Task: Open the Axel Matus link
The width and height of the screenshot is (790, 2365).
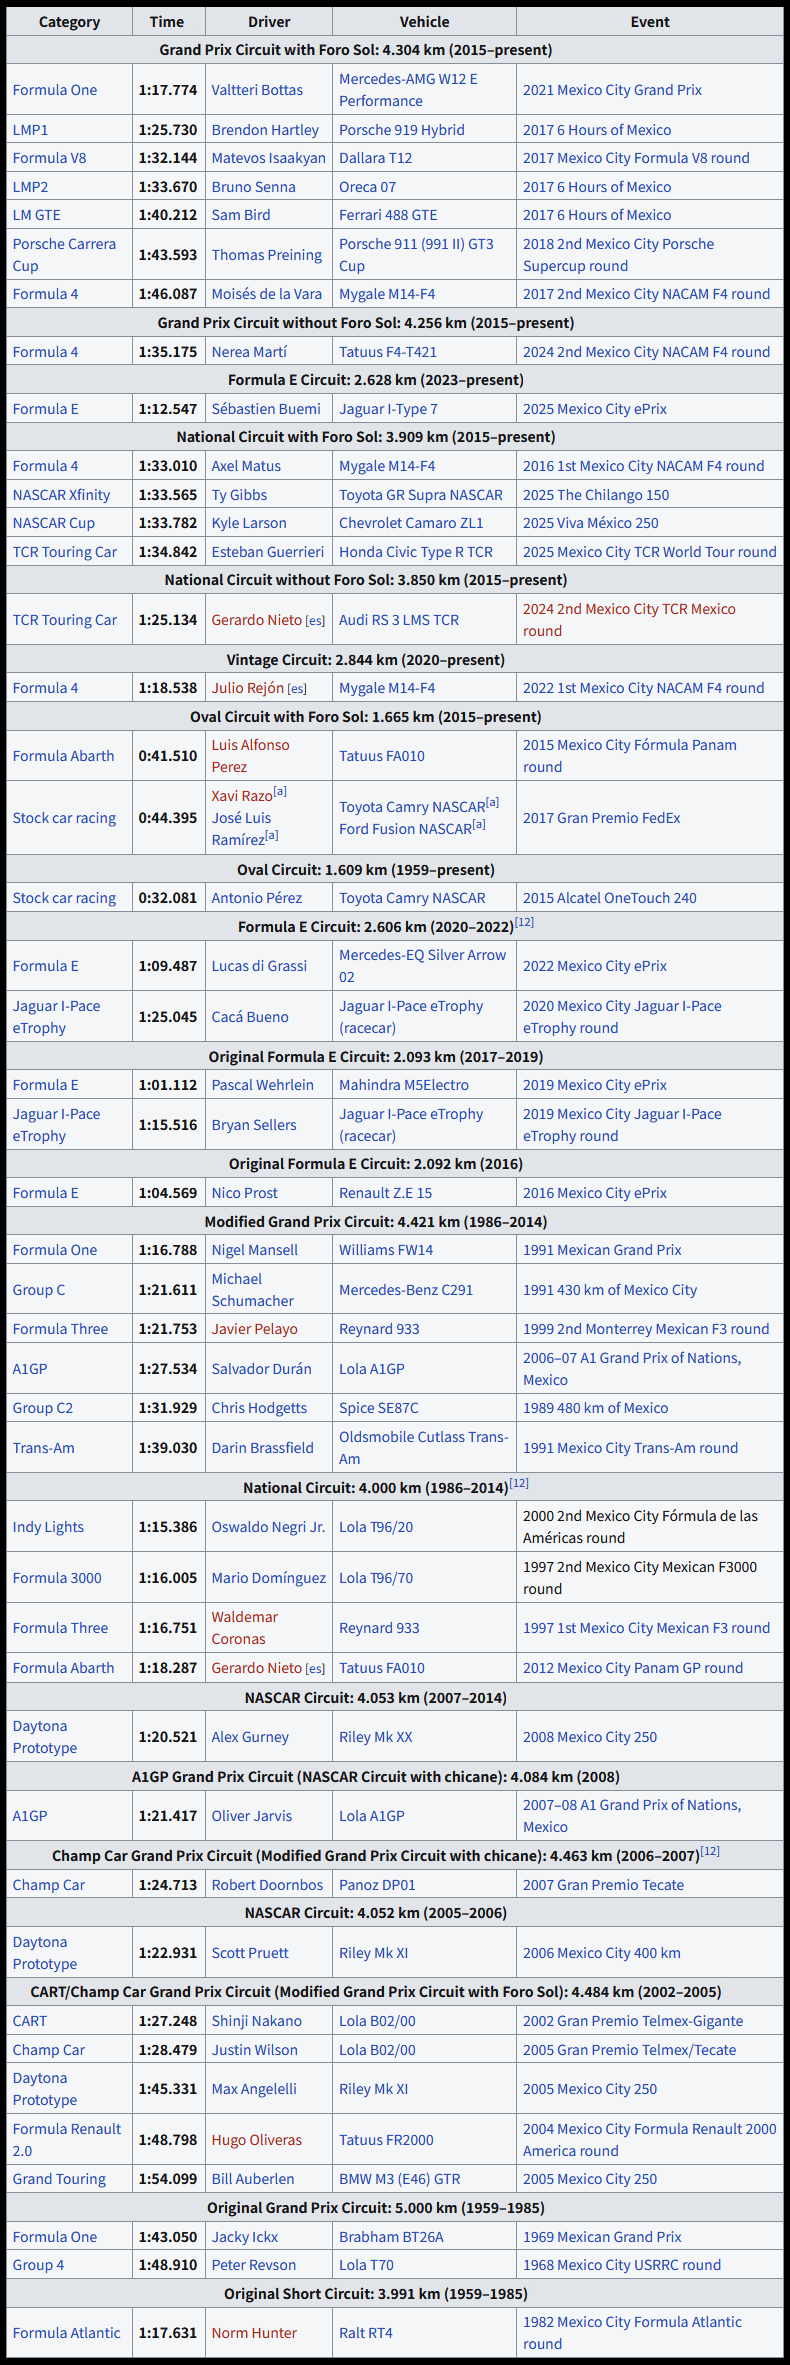Action: coord(246,466)
